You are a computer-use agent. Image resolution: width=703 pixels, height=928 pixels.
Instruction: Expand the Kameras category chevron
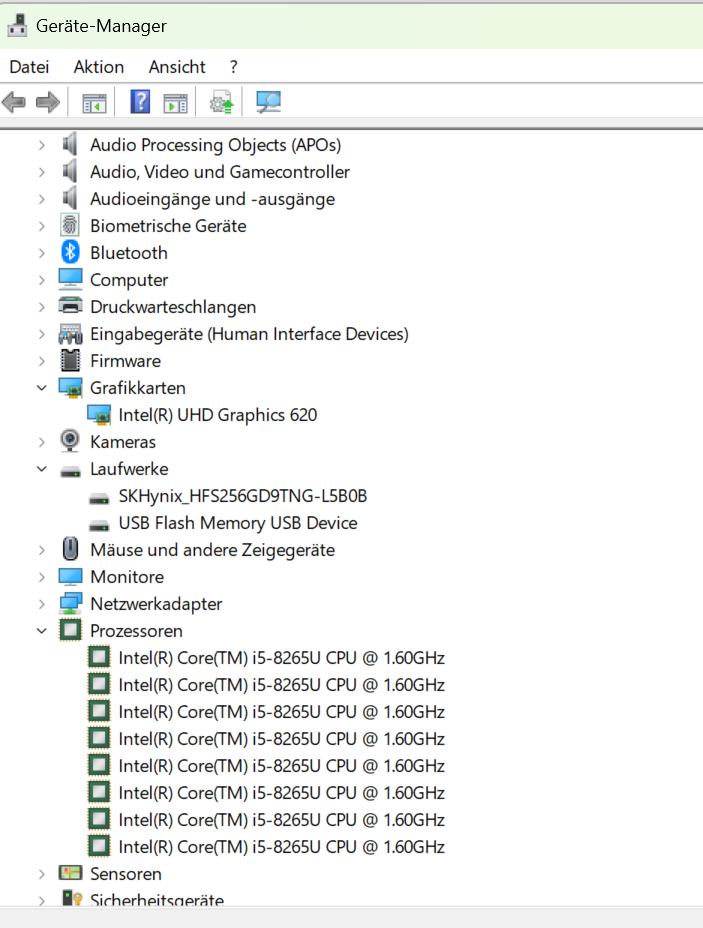tap(41, 442)
